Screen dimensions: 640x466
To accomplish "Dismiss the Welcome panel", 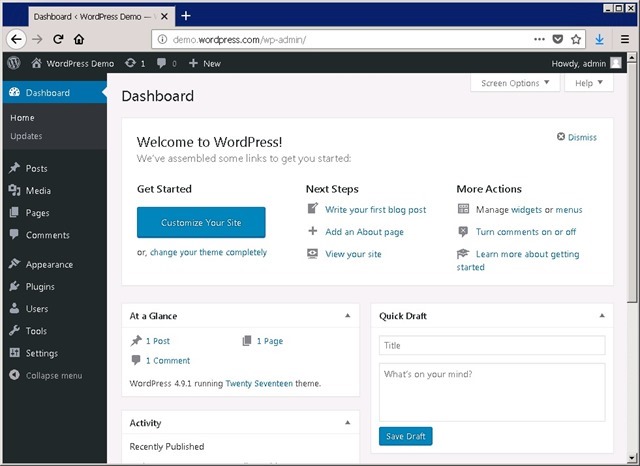I will 577,137.
